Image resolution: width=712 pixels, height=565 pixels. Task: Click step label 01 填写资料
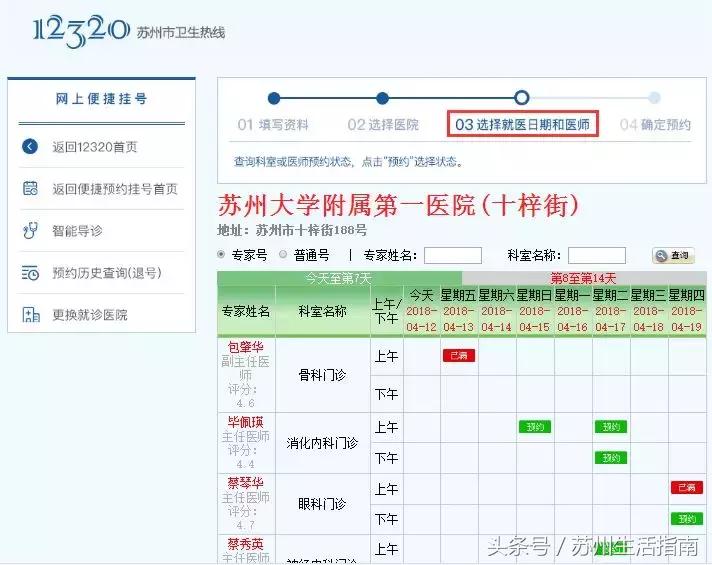273,124
